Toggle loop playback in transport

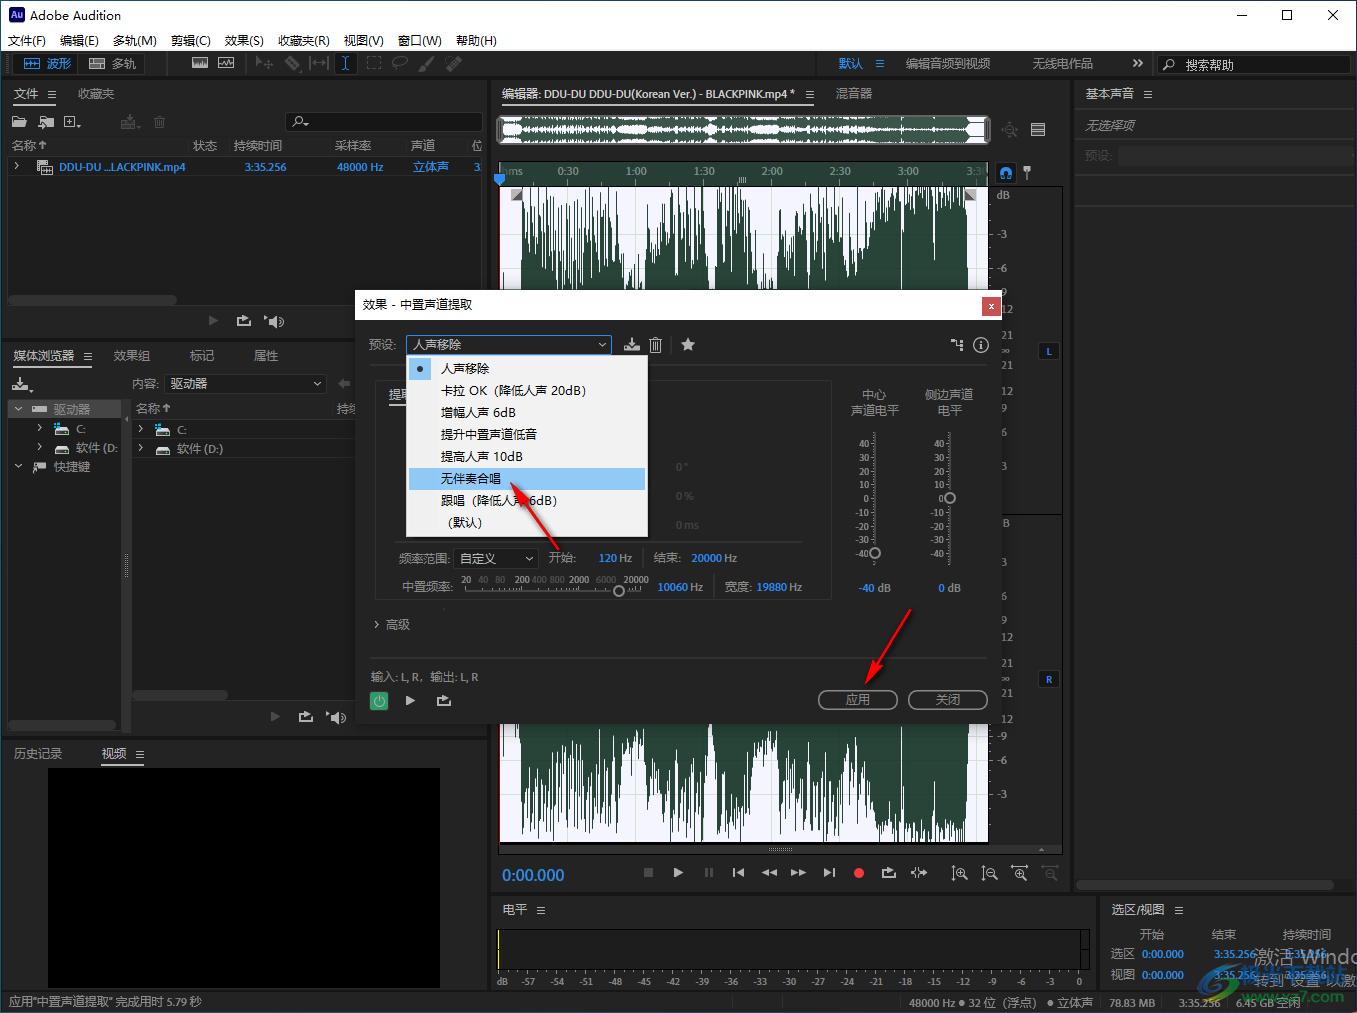[x=888, y=873]
